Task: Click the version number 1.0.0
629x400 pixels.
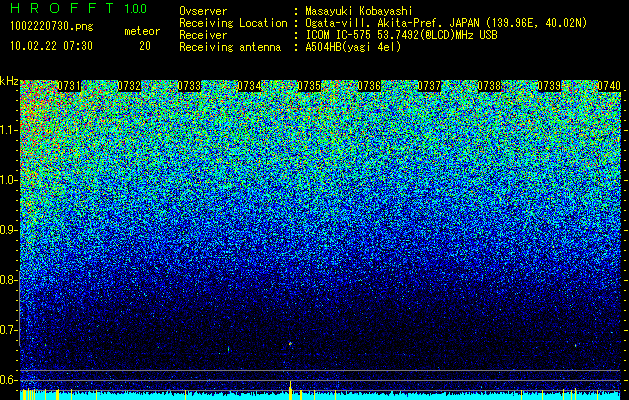Action: 136,9
